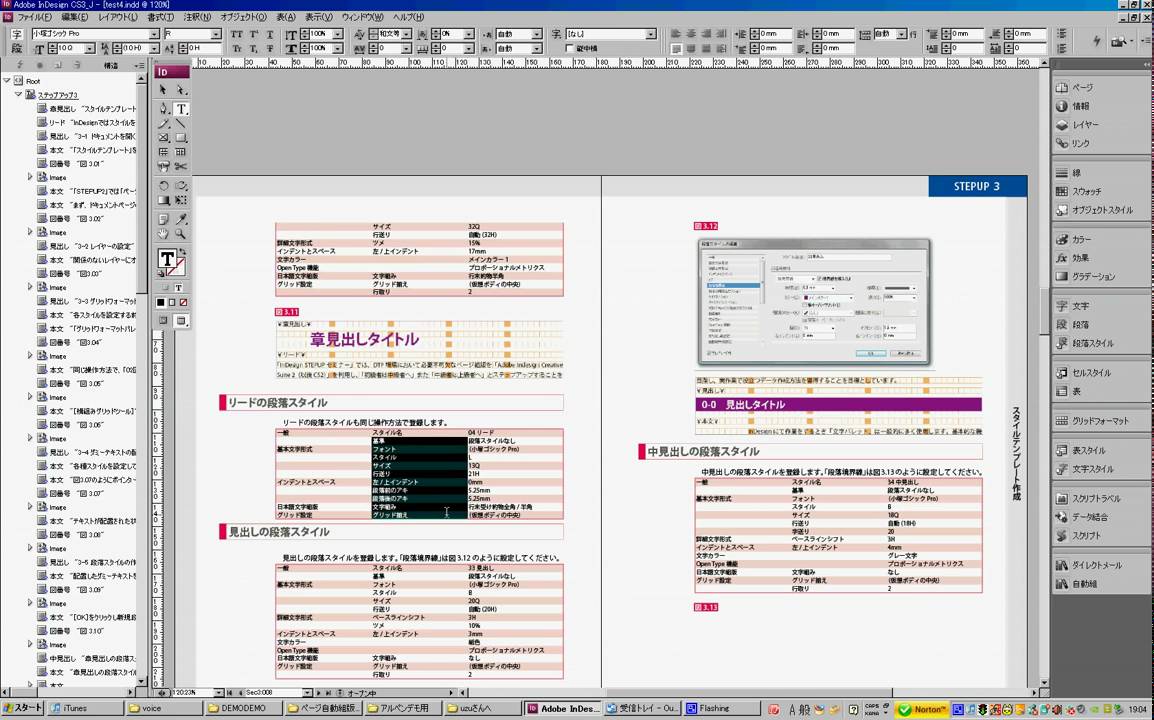
Task: Select the Vertical Grid tool
Action: pyautogui.click(x=181, y=152)
